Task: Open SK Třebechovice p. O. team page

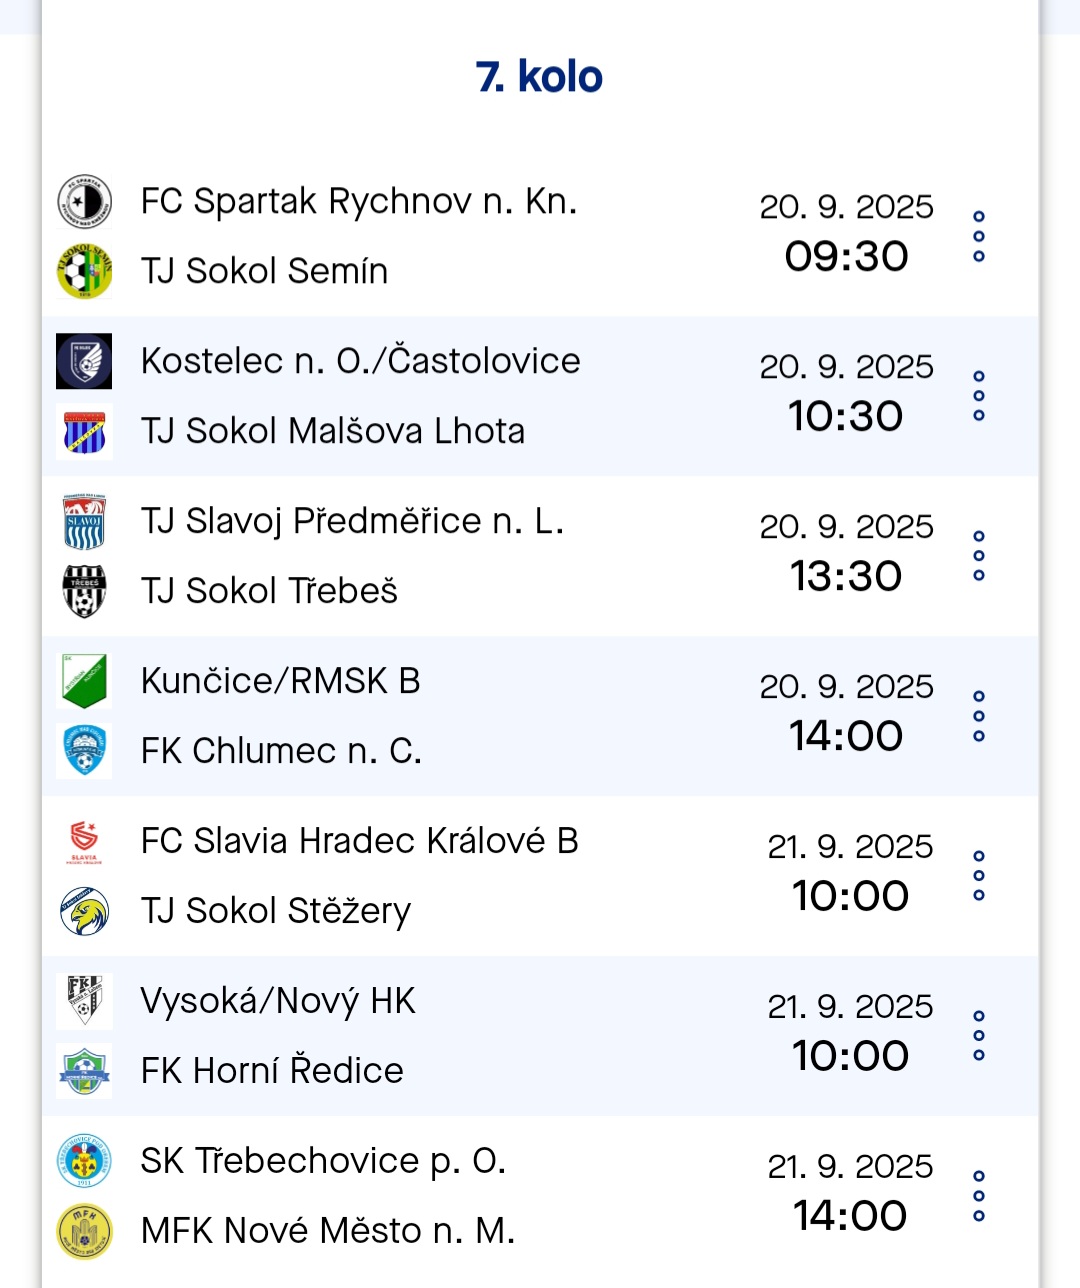Action: point(323,1161)
